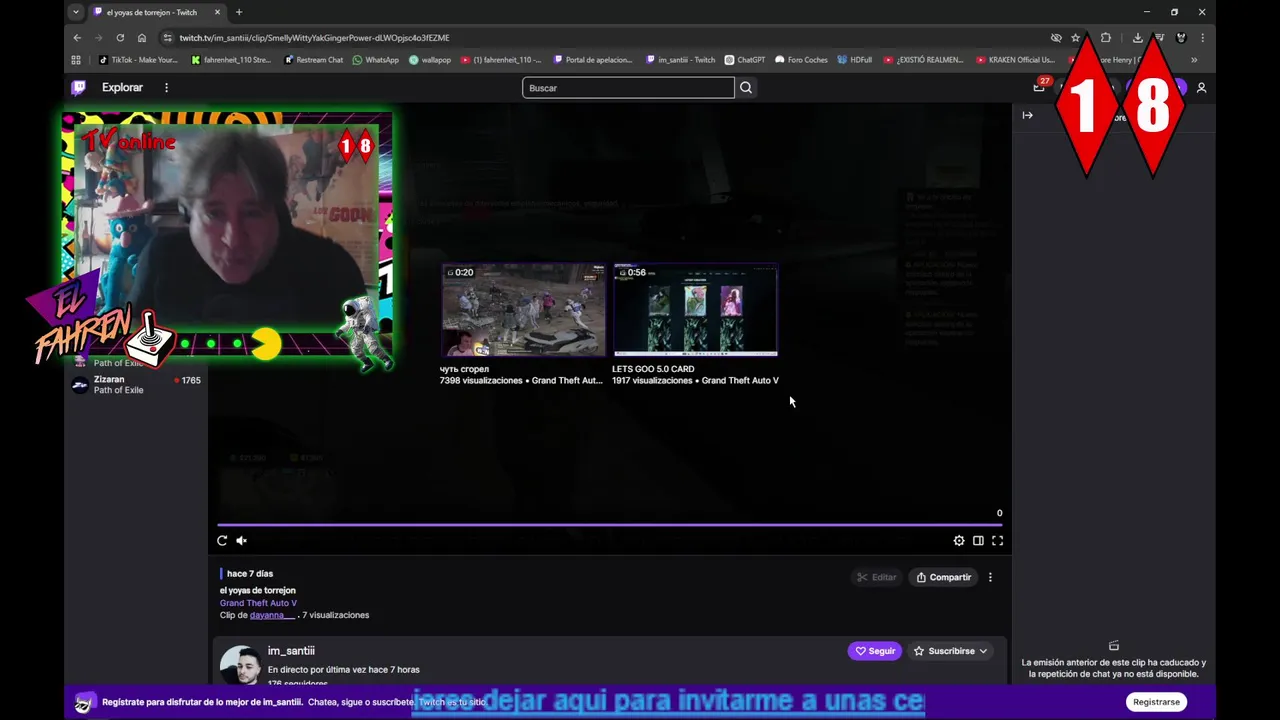This screenshot has height=720, width=1280.
Task: Open the TikTok - Make Your bookmark
Action: coord(138,60)
